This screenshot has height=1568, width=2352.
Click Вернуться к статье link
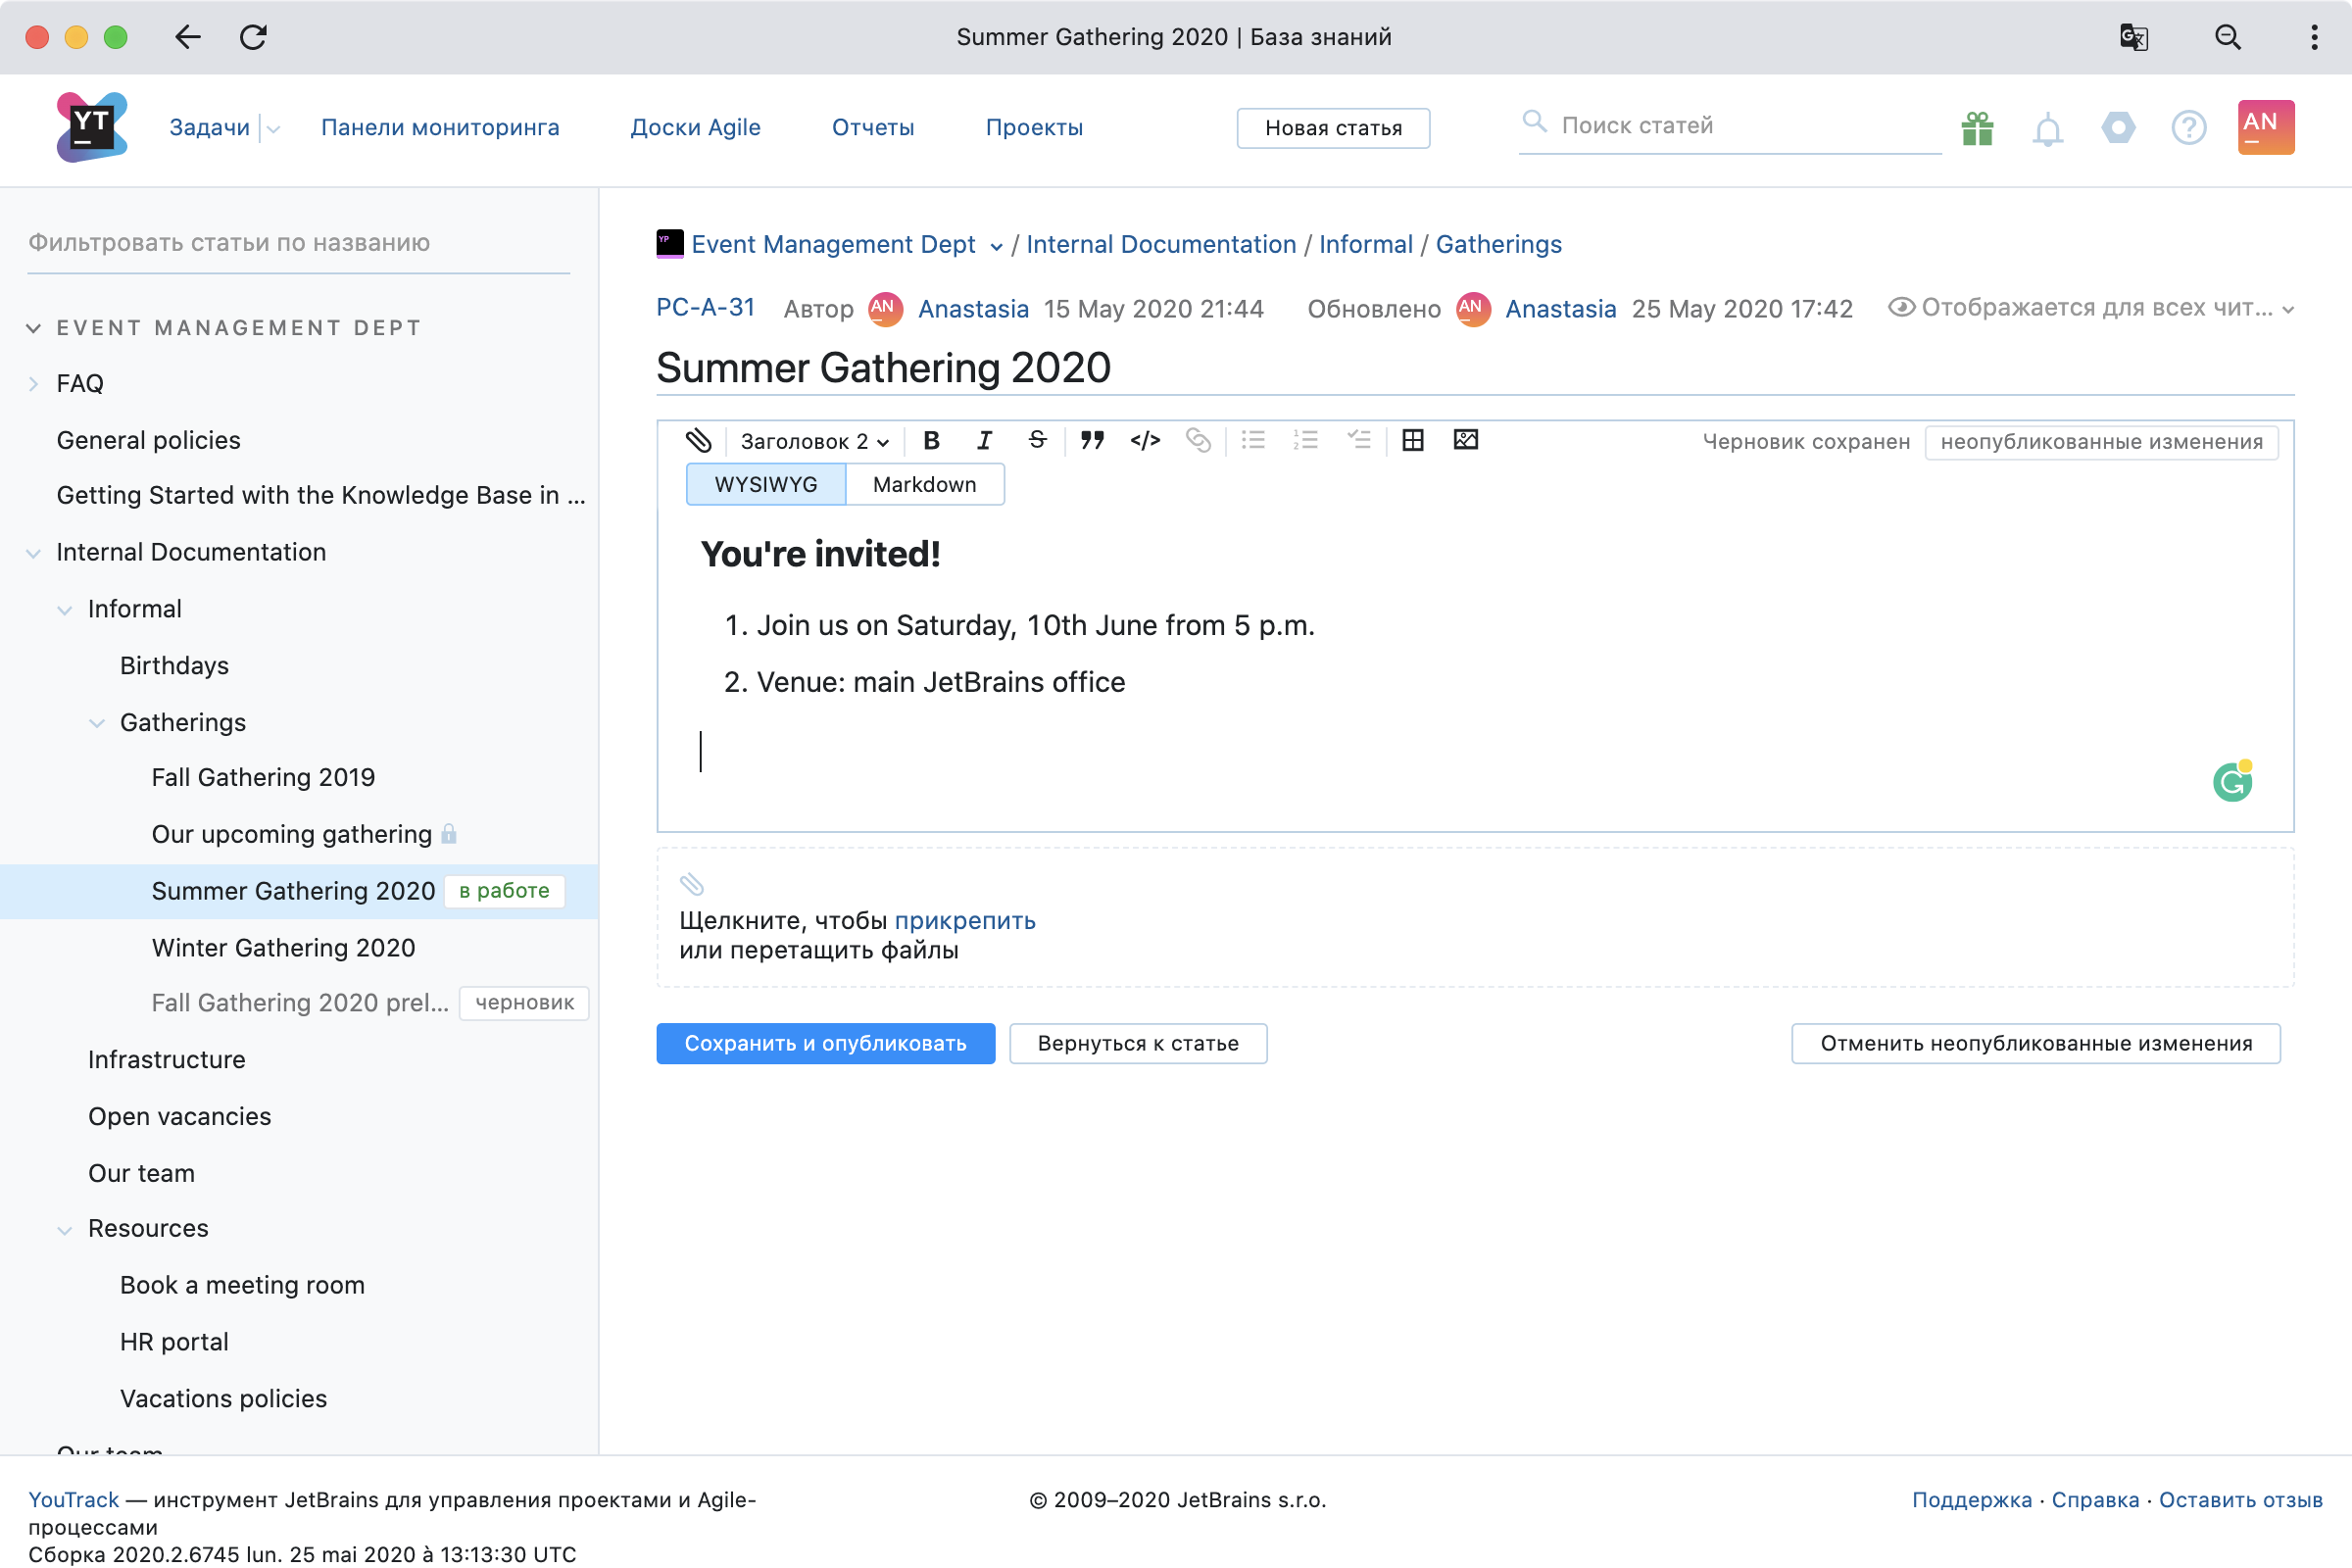[x=1138, y=1043]
